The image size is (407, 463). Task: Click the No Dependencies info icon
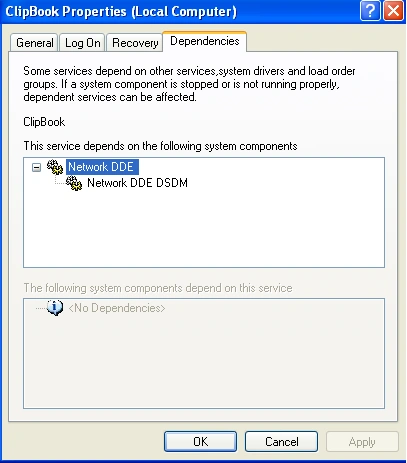[x=55, y=308]
